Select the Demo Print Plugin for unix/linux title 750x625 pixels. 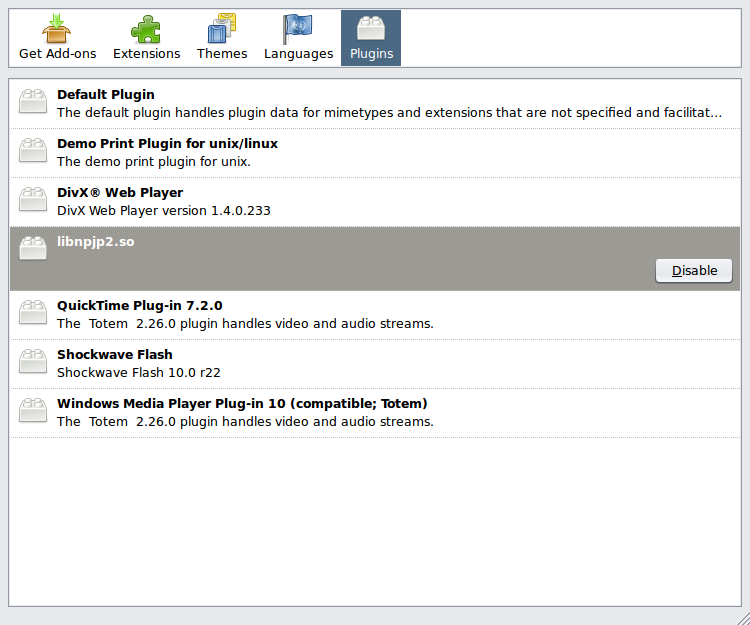pos(167,143)
